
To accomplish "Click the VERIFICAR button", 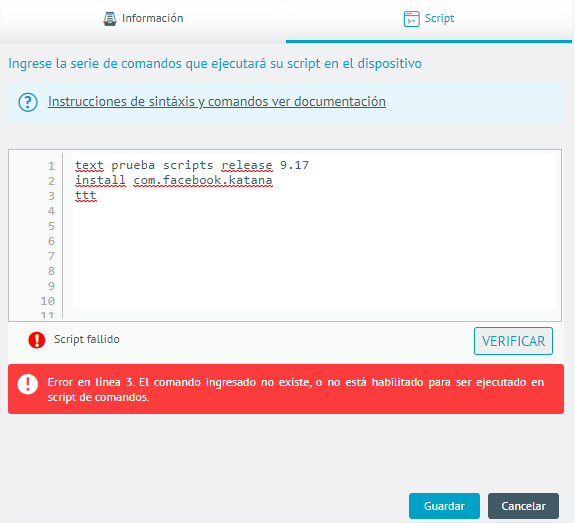I will click(x=513, y=341).
